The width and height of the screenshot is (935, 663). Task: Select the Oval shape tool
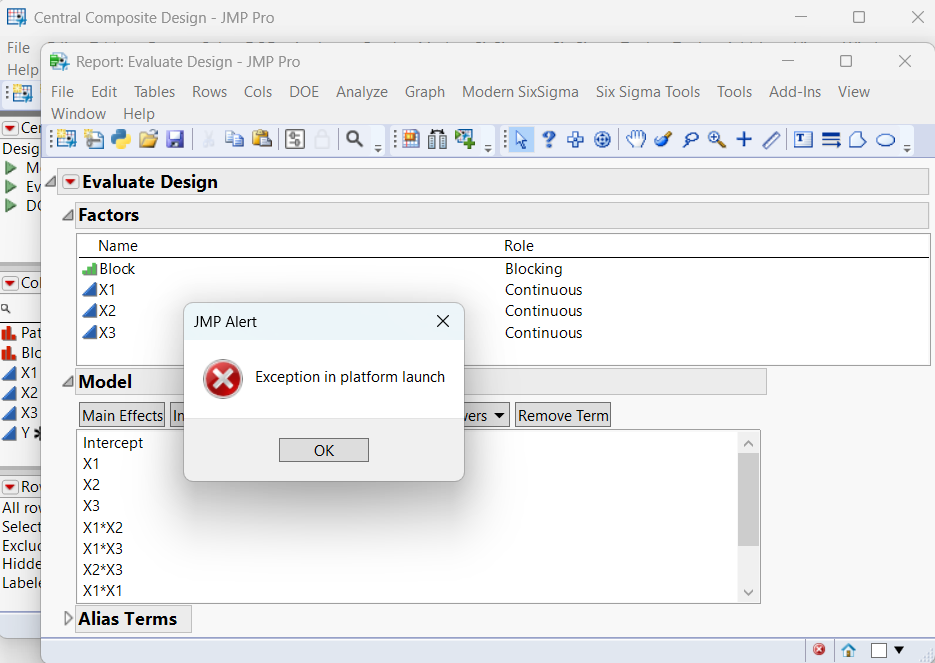point(886,140)
